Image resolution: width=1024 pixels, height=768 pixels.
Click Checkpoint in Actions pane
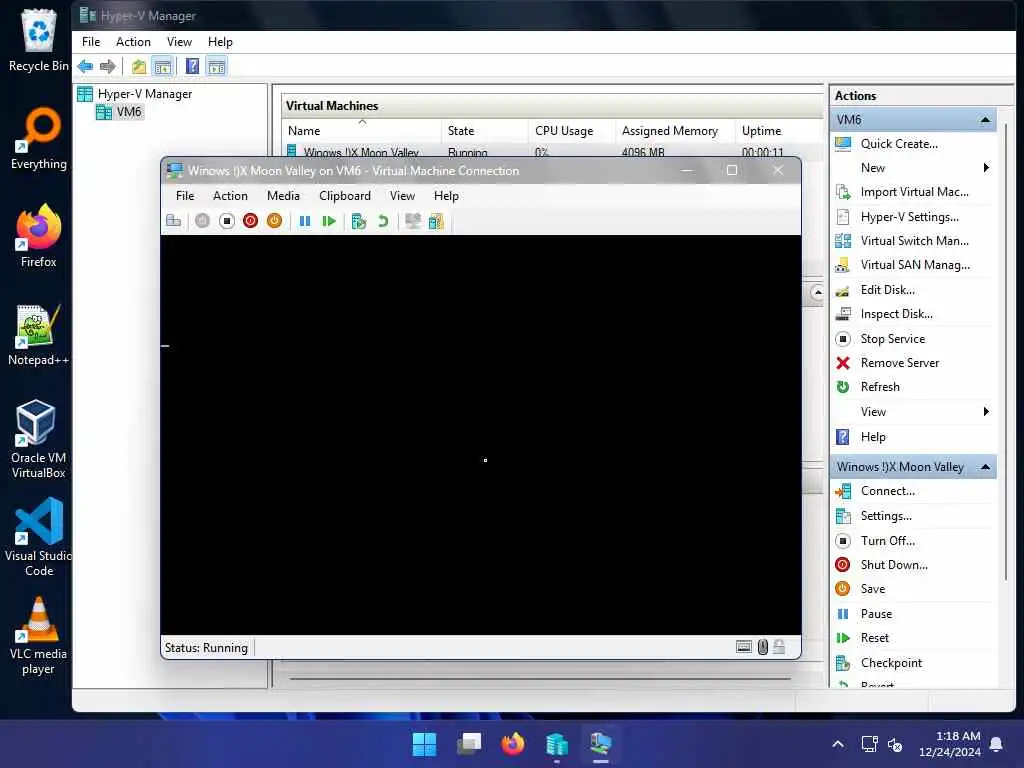(x=891, y=663)
